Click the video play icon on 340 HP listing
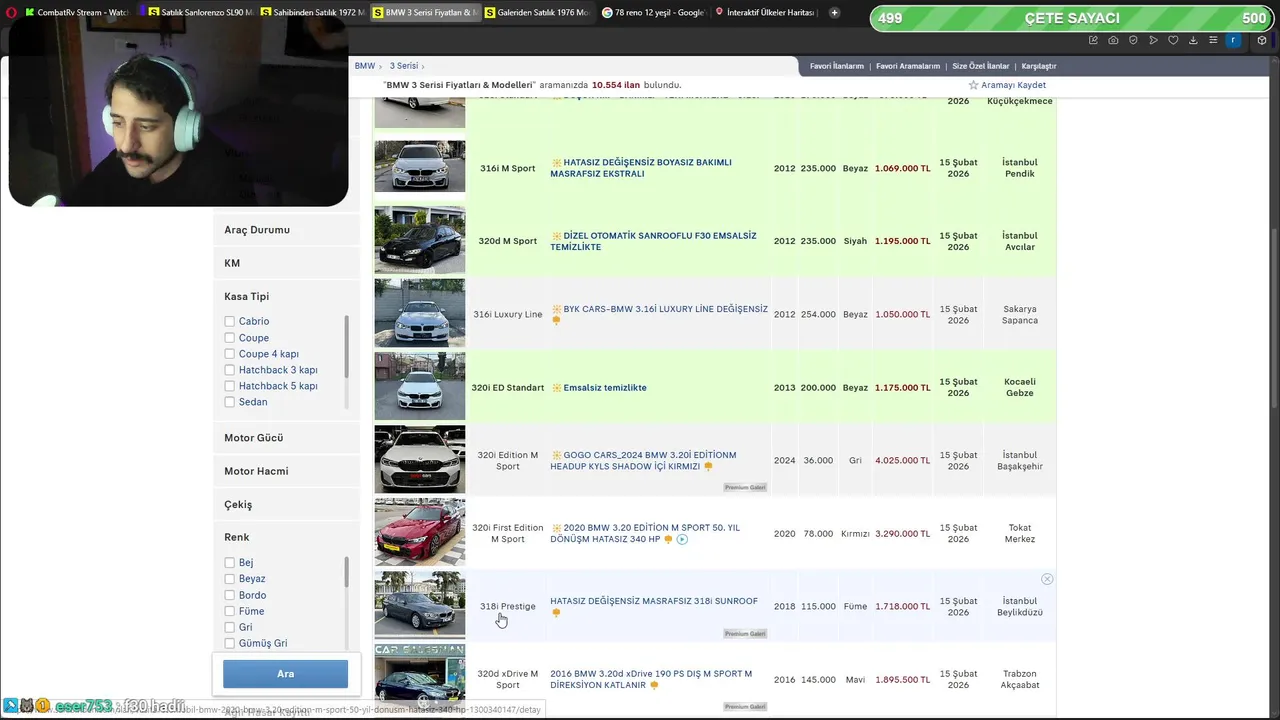Image resolution: width=1280 pixels, height=720 pixels. tap(682, 539)
